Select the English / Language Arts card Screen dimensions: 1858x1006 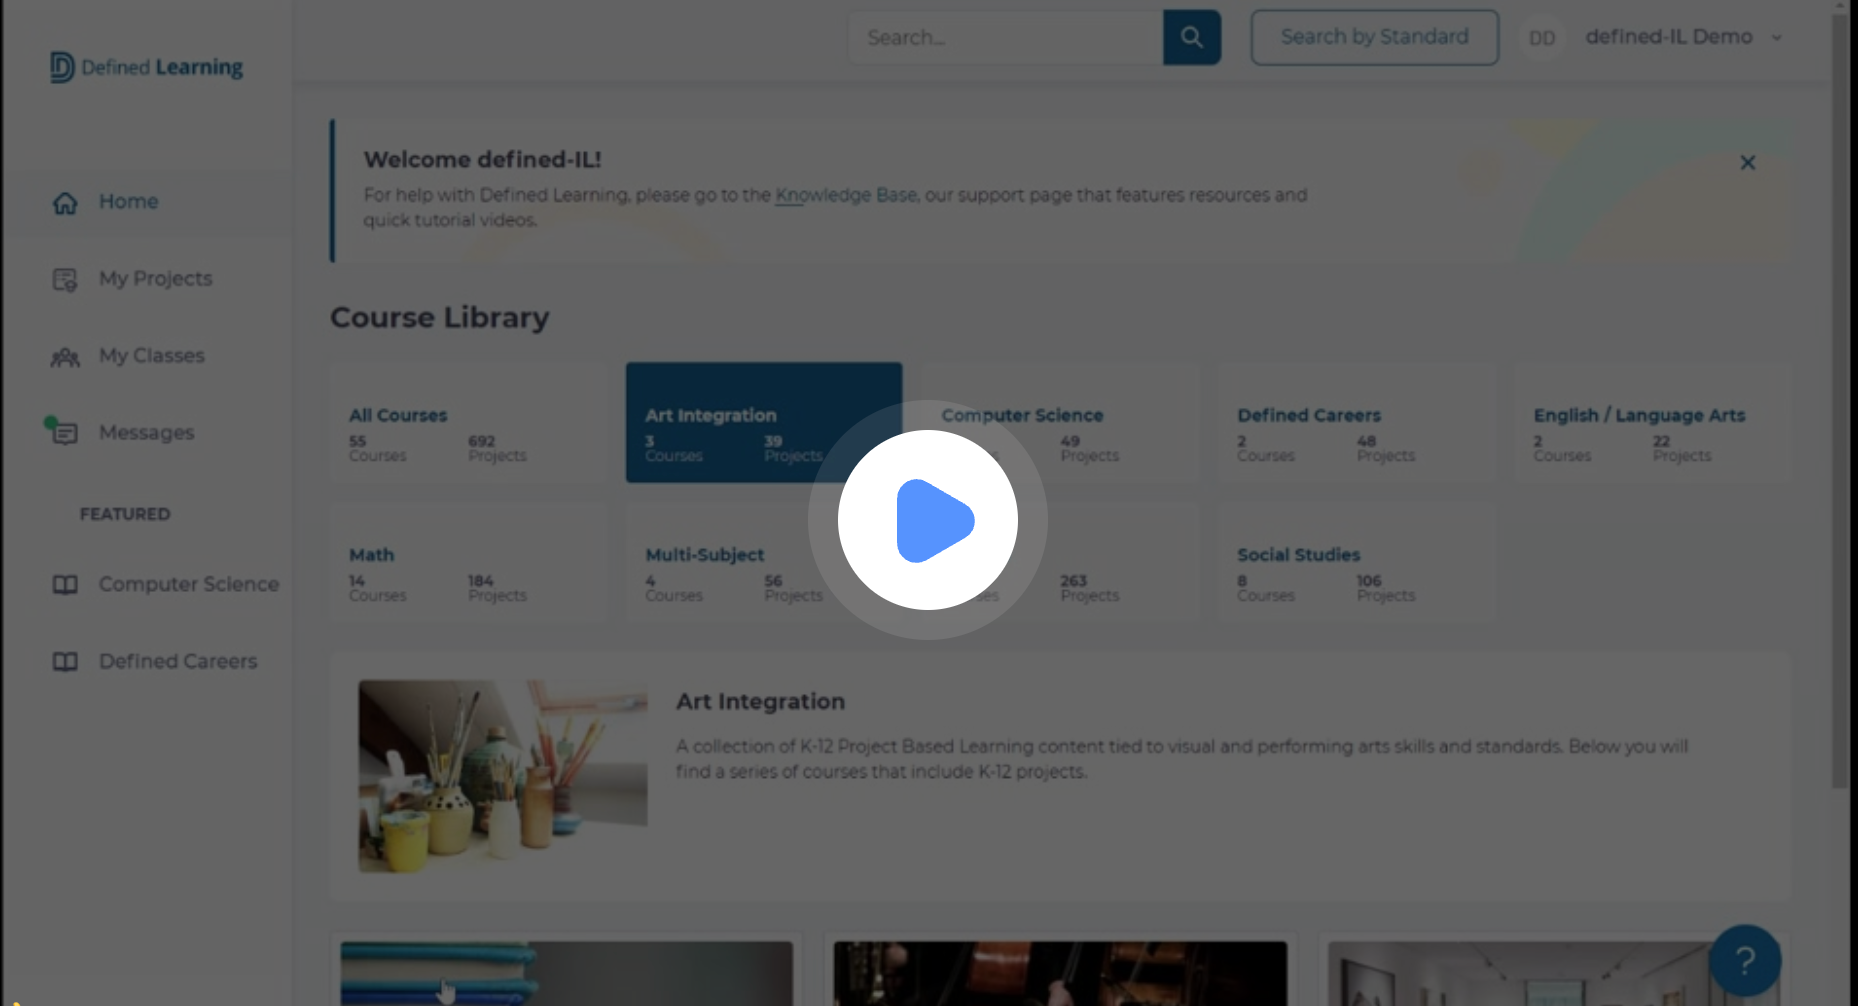[x=1652, y=422]
